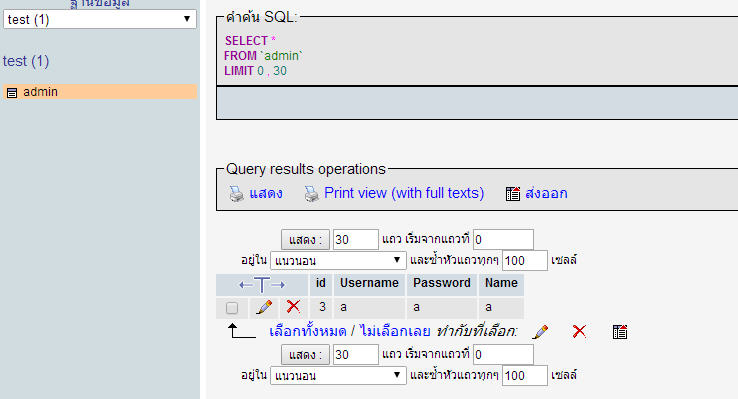This screenshot has height=399, width=738.
Task: Click the id cell value 3
Action: click(x=322, y=307)
